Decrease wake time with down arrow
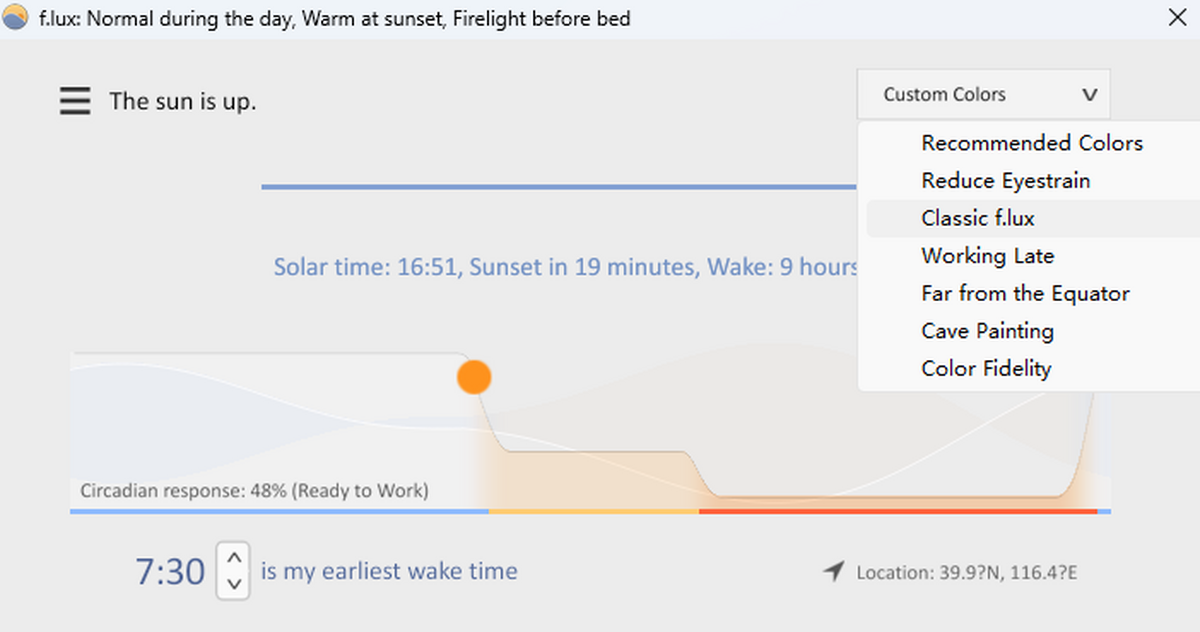This screenshot has width=1200, height=632. (233, 584)
